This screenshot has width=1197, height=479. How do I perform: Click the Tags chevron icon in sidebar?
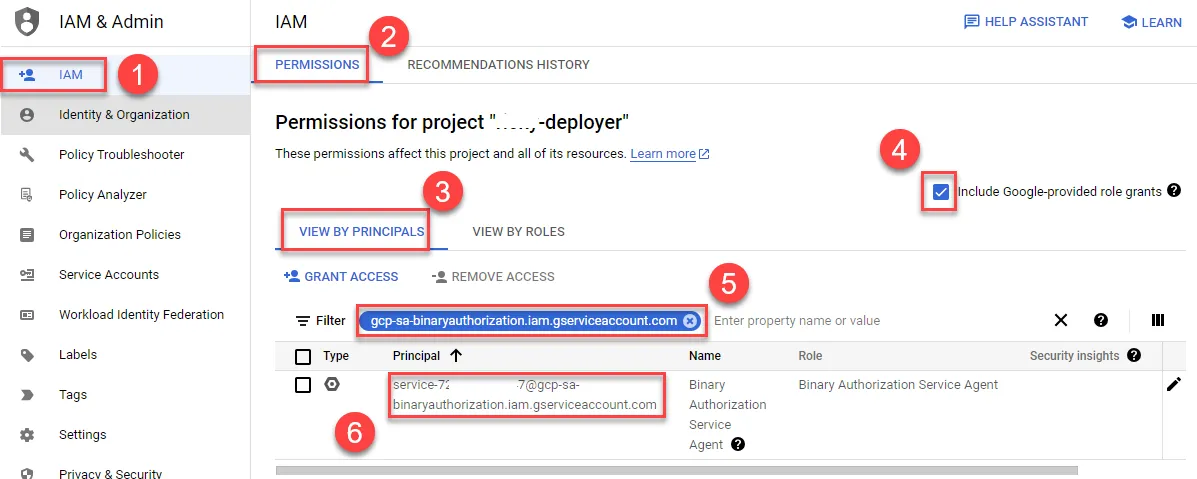point(27,395)
